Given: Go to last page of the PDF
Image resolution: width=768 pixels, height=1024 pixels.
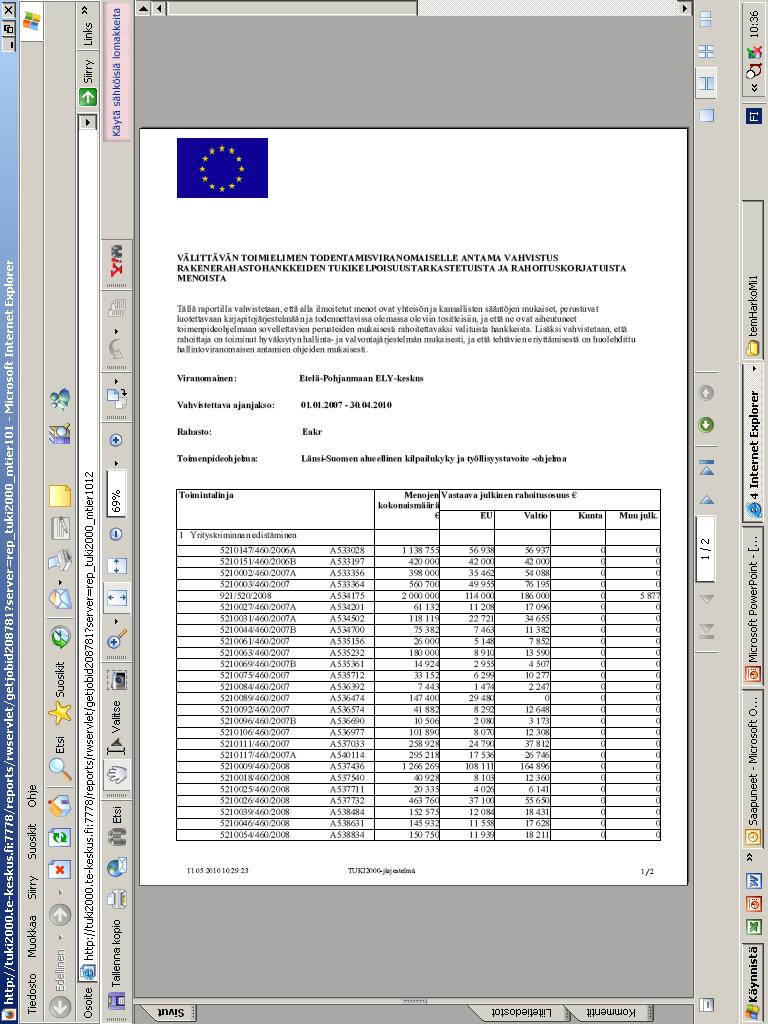Looking at the screenshot, I should 707,468.
